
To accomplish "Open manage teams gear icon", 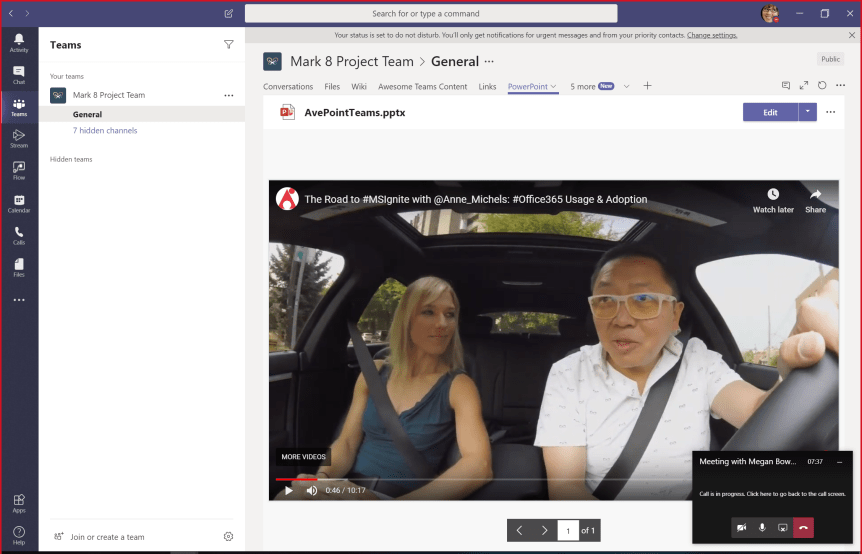I will tap(228, 537).
